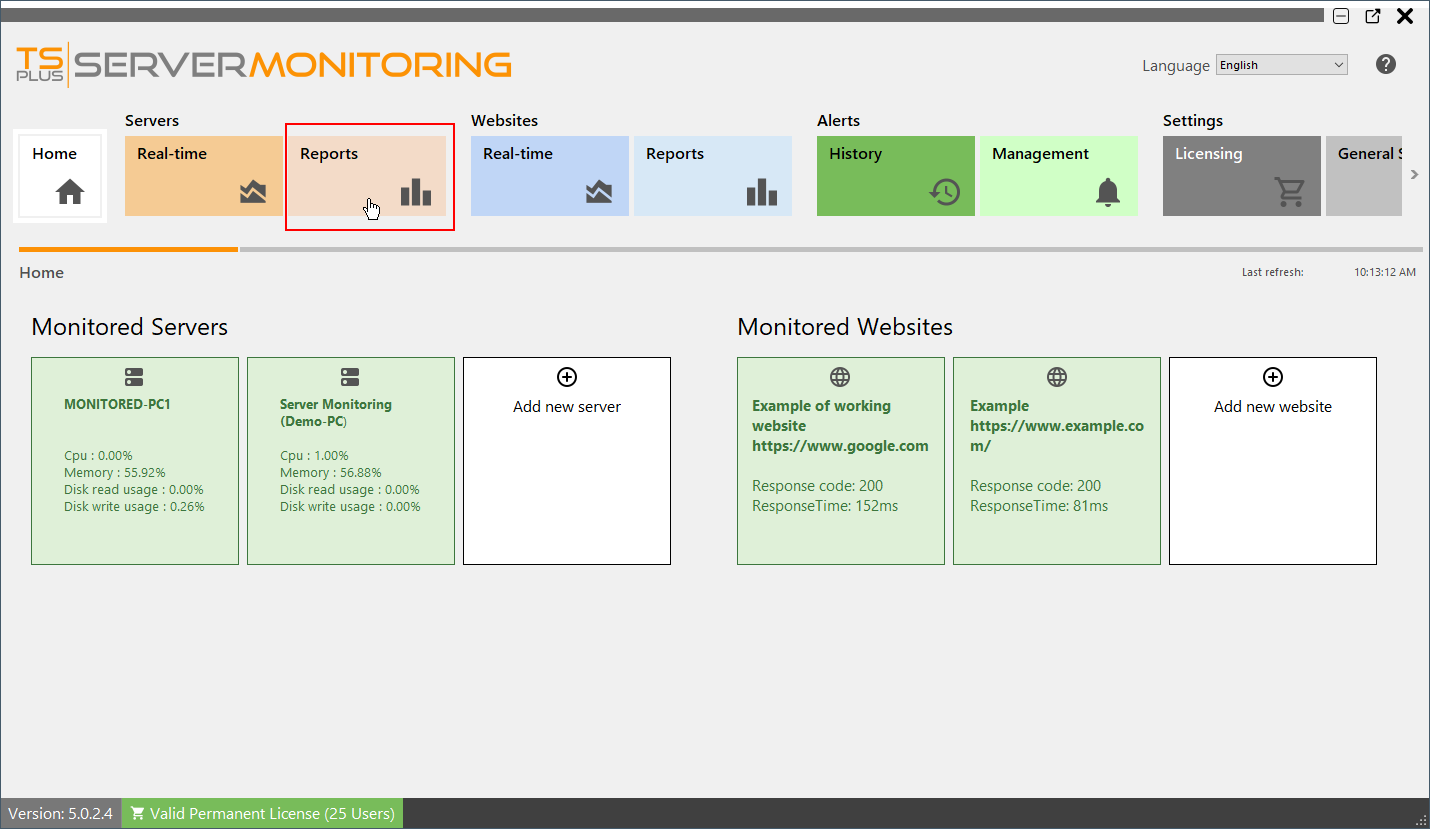1430x829 pixels.
Task: Open the Websites Reports section
Action: tap(712, 176)
